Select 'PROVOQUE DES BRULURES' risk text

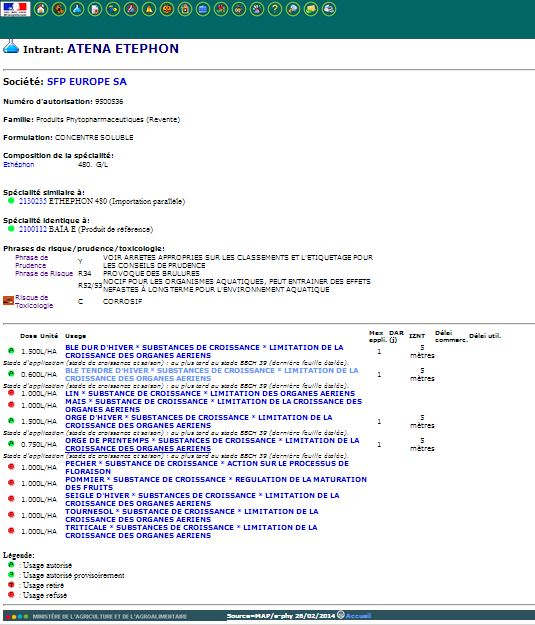(x=151, y=273)
